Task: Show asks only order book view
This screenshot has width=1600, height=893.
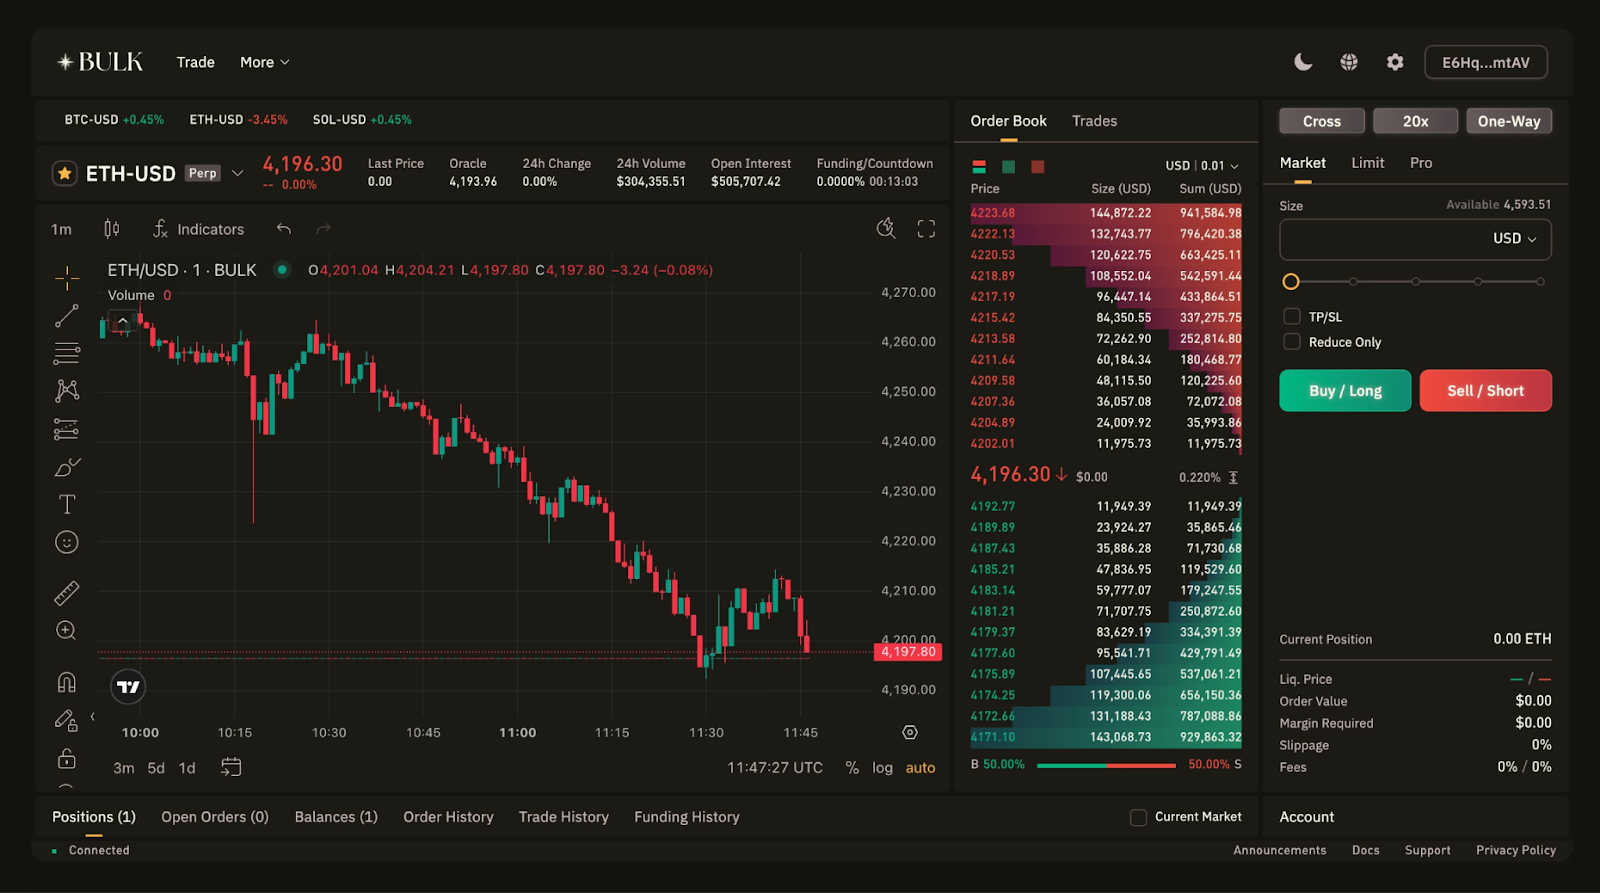Action: tap(1038, 167)
